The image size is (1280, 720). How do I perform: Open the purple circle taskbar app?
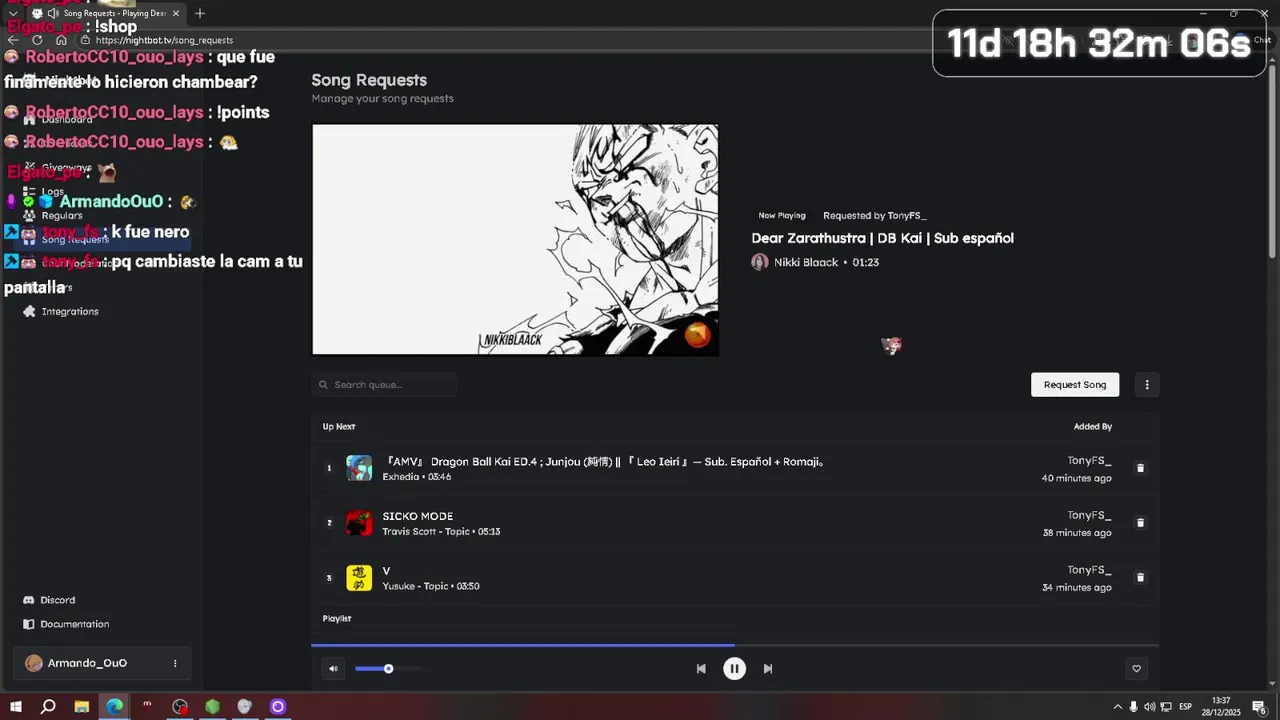[x=278, y=707]
